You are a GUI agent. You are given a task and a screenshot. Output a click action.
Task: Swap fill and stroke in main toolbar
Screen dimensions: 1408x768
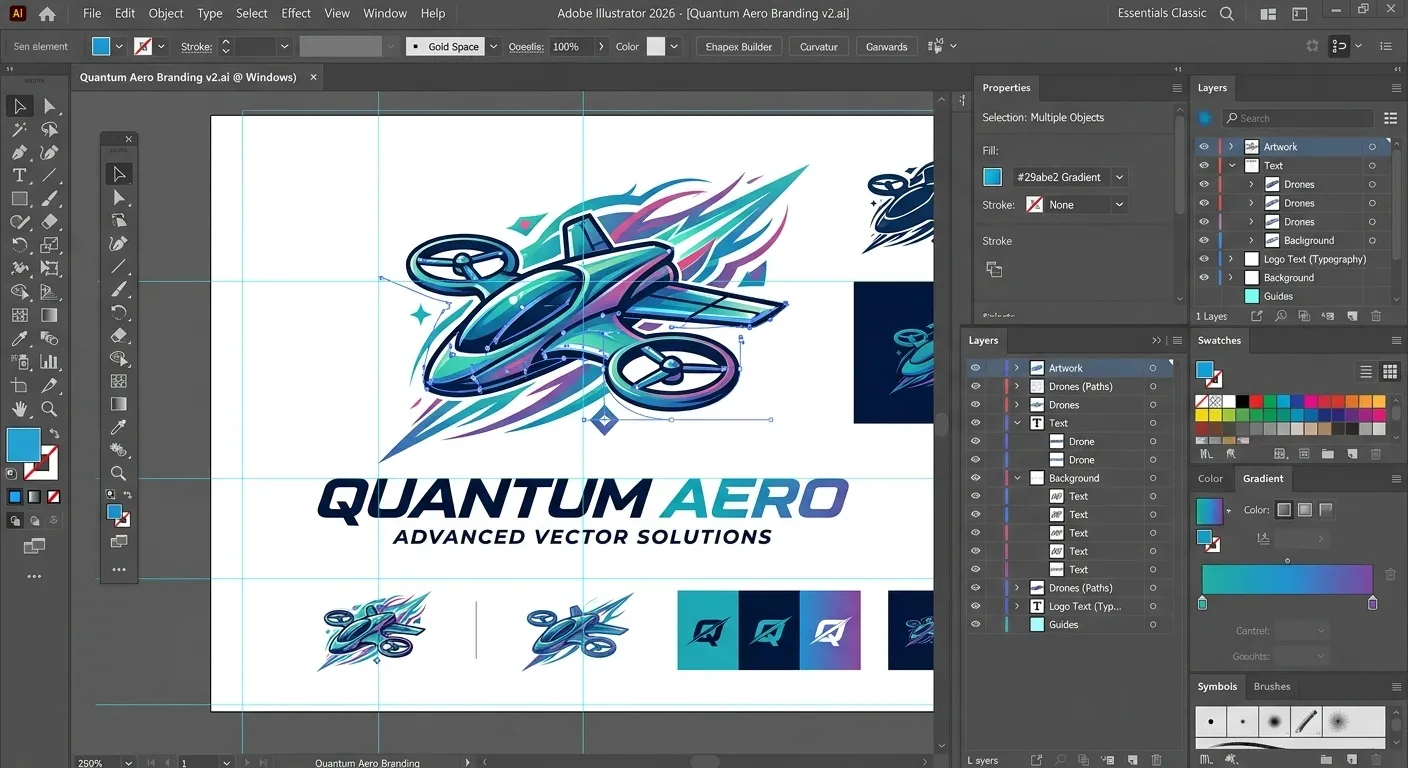(54, 433)
